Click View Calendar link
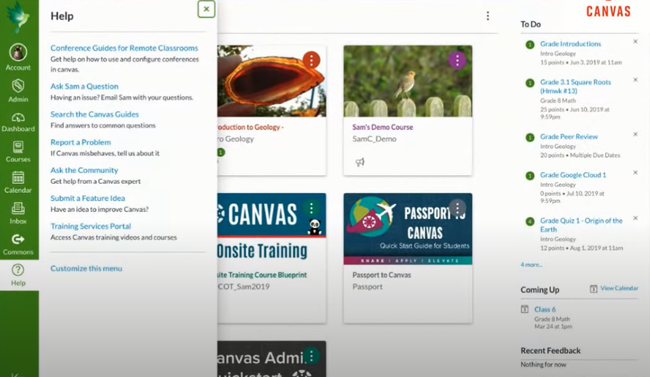The width and height of the screenshot is (650, 377). (x=619, y=288)
